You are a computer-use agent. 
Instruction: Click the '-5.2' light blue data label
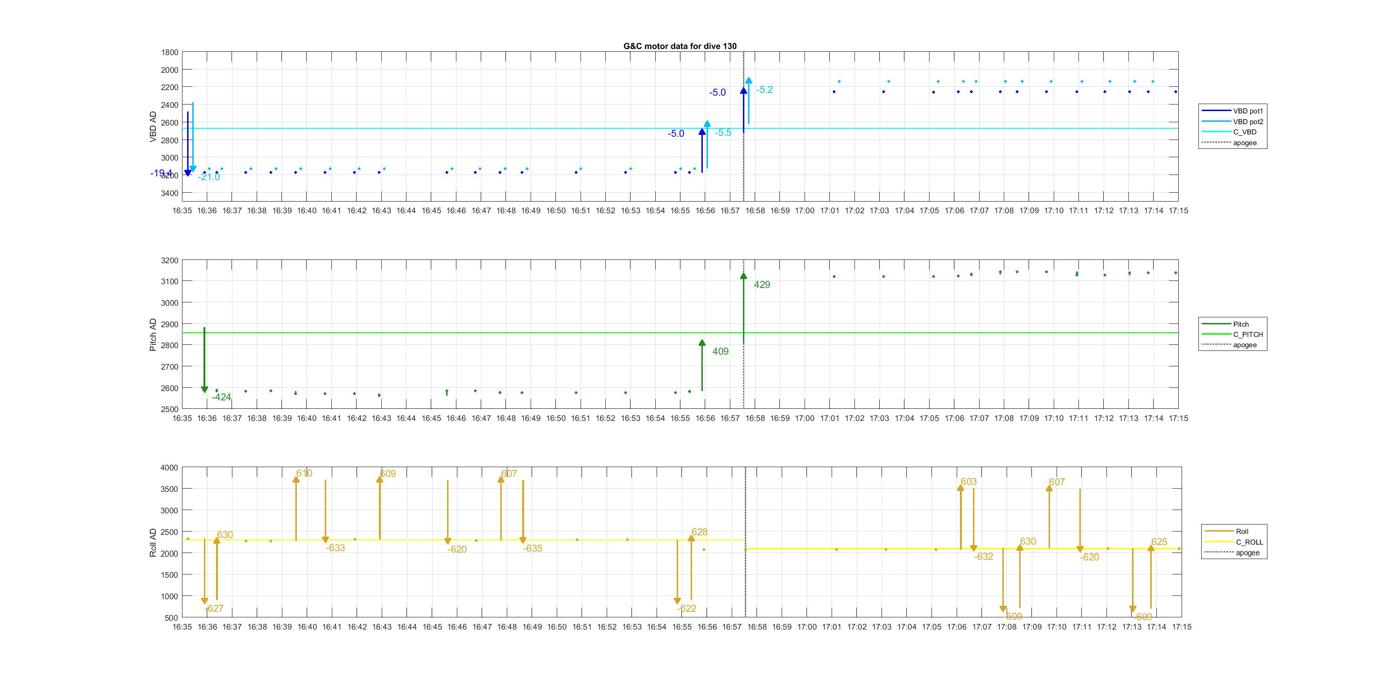(x=764, y=90)
